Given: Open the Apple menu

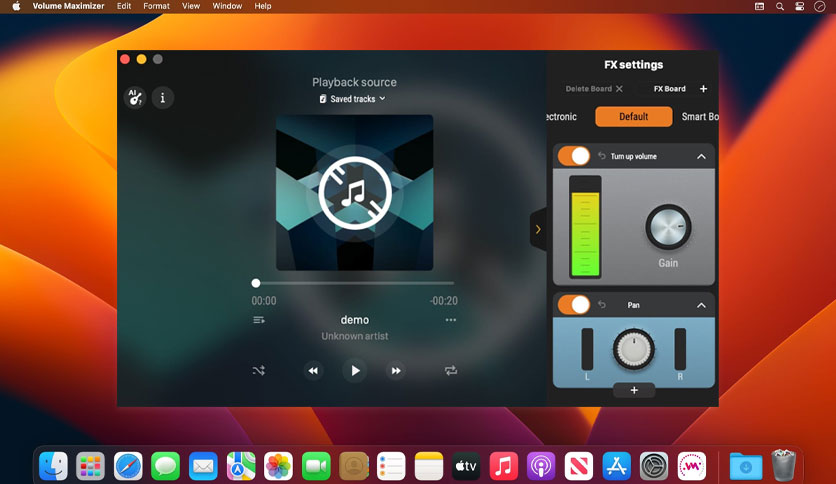Looking at the screenshot, I should coord(16,6).
